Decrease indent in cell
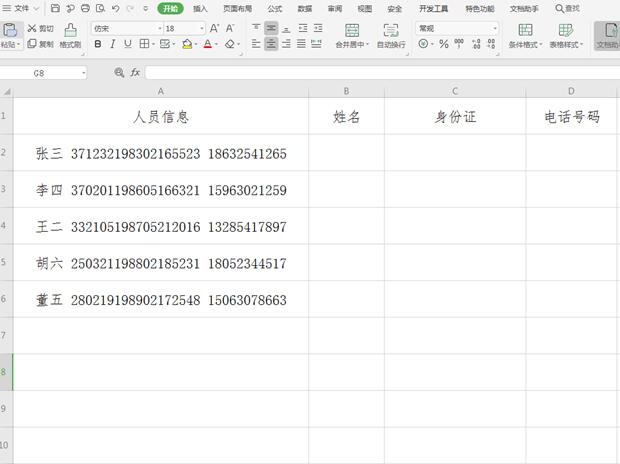620x464 pixels. point(303,28)
